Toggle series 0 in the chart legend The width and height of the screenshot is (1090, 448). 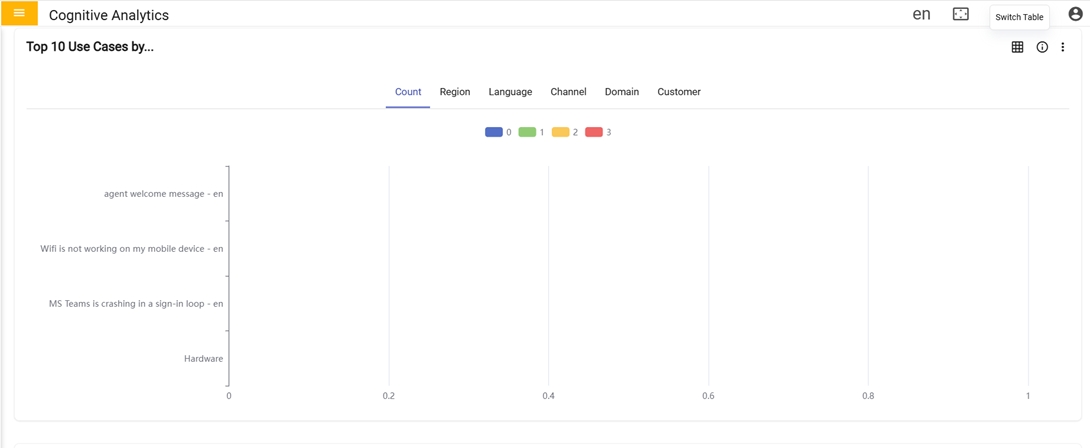coord(494,132)
